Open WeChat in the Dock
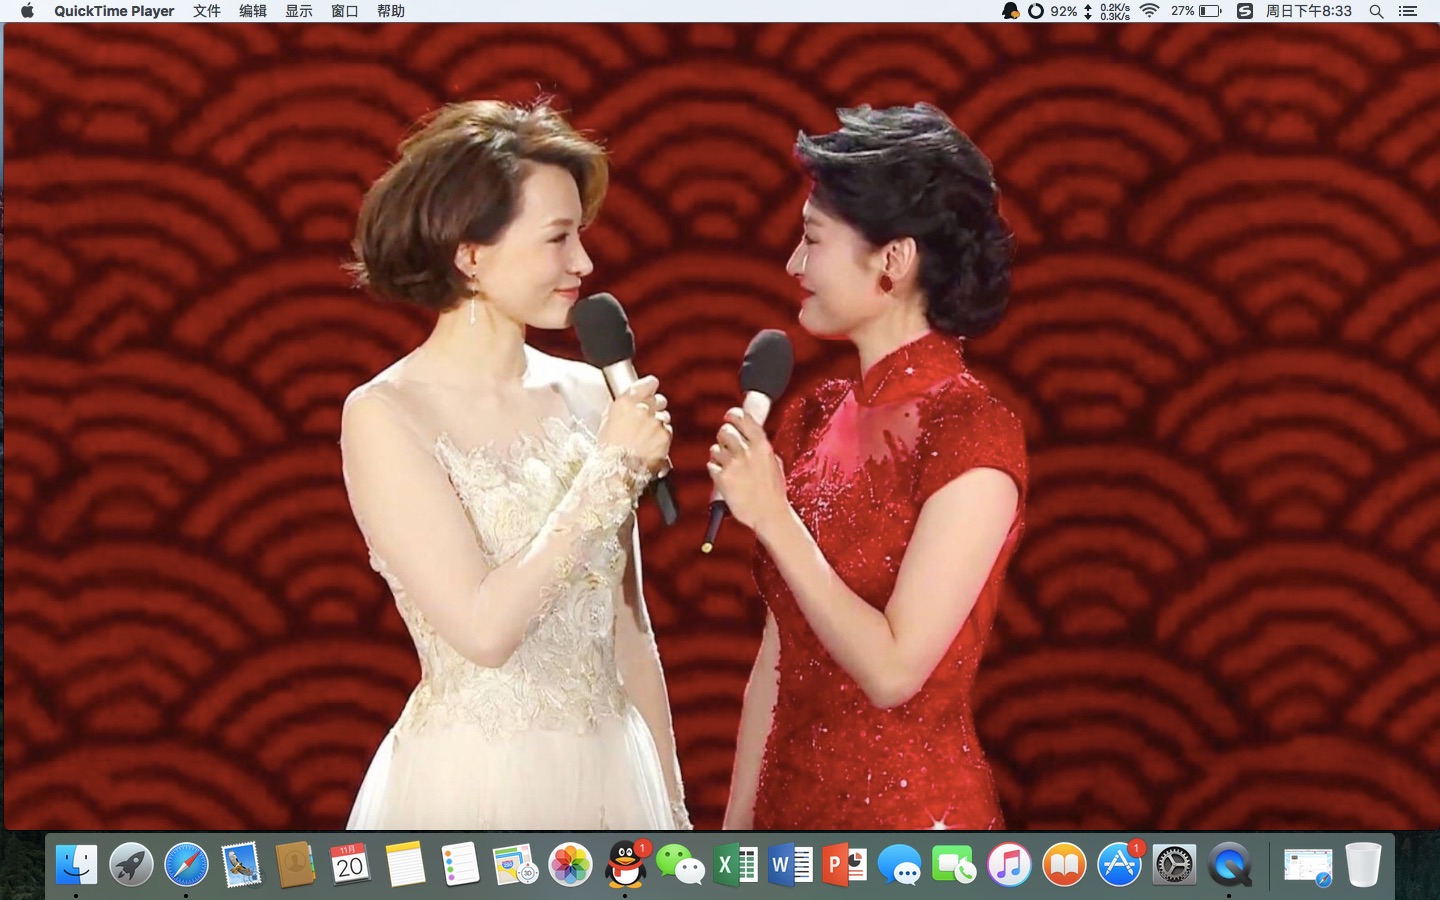The width and height of the screenshot is (1440, 900). (680, 864)
